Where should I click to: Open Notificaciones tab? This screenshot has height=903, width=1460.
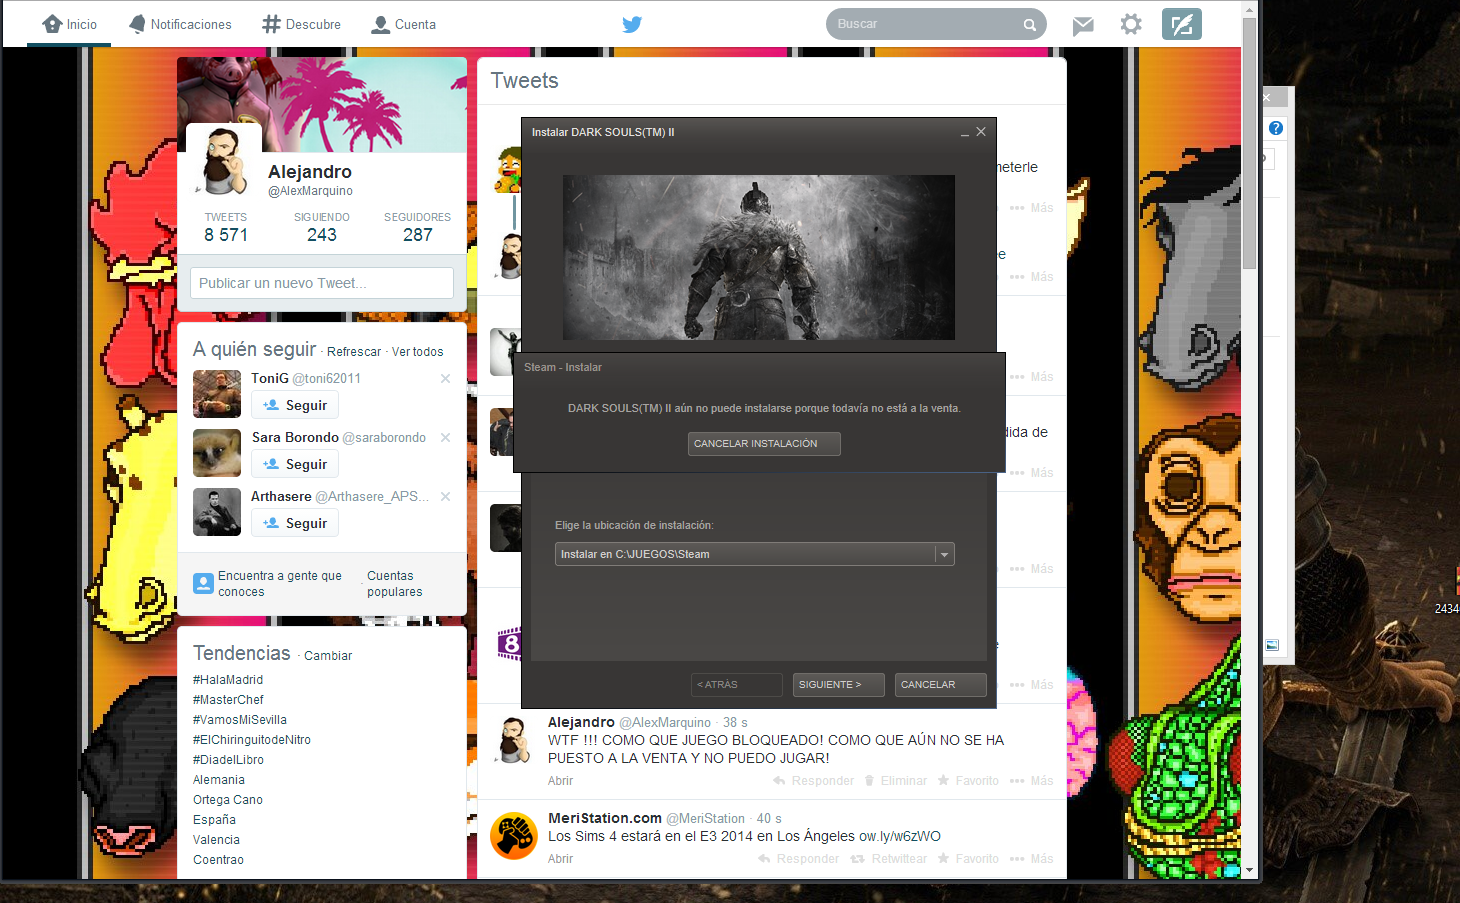click(x=181, y=24)
